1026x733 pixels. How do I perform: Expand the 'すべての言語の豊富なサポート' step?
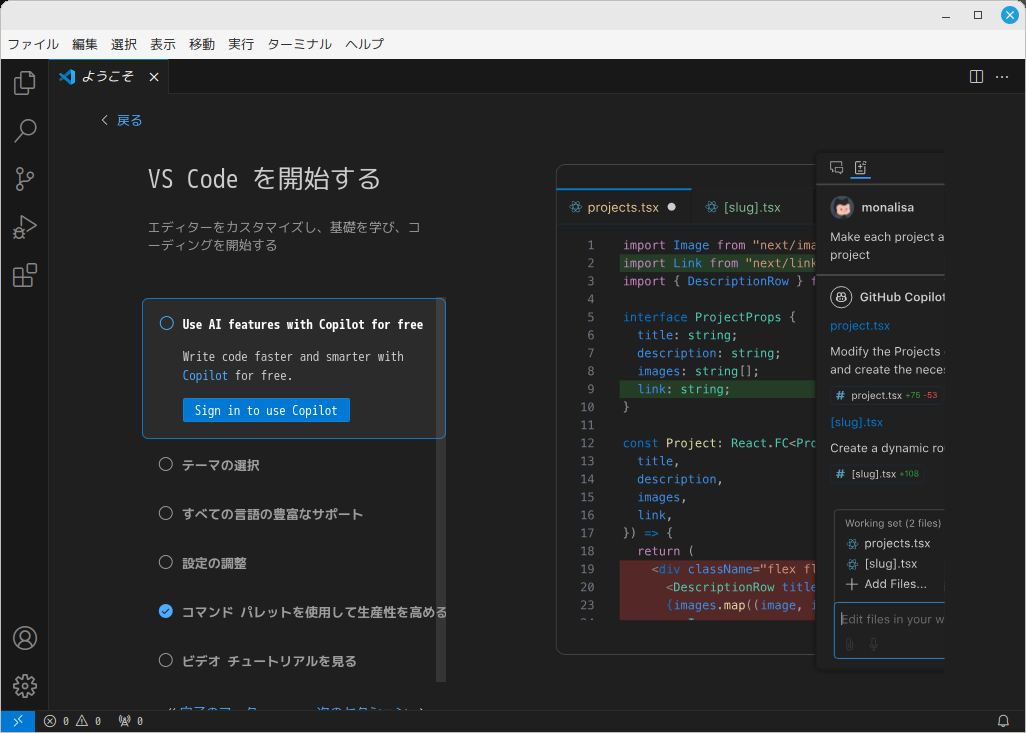[x=272, y=514]
